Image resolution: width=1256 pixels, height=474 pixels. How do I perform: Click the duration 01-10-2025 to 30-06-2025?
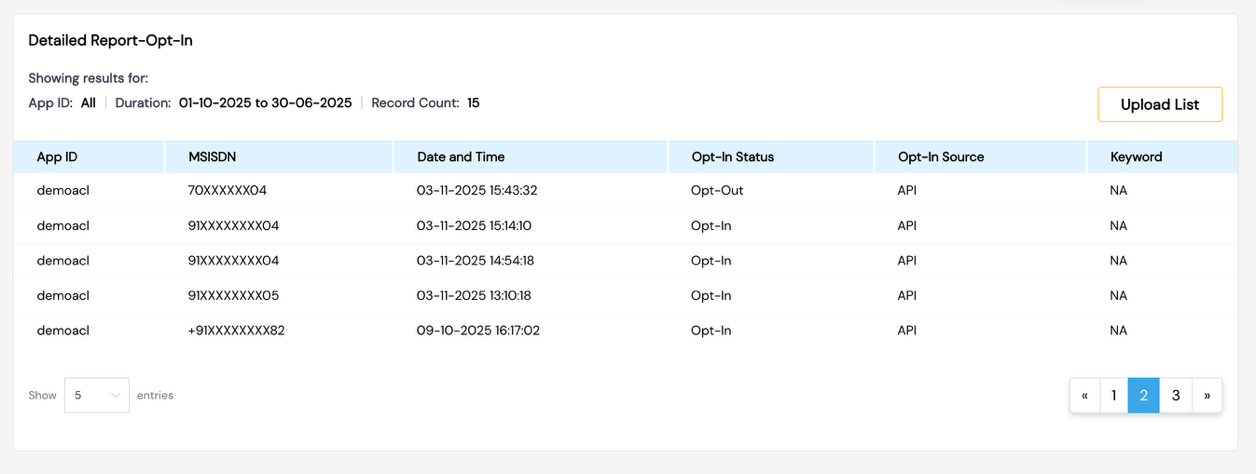pyautogui.click(x=265, y=103)
